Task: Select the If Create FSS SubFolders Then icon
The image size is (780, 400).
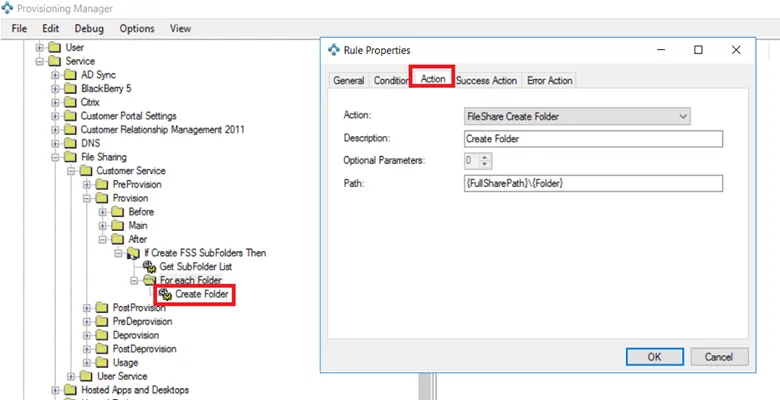Action: 134,253
